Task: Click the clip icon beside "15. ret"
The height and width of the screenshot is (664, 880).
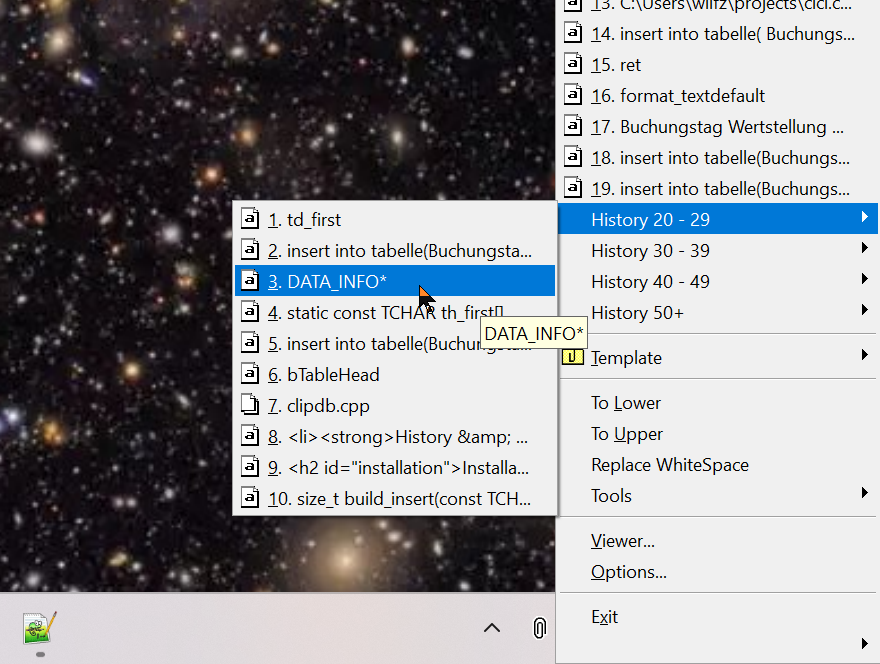Action: [x=574, y=64]
